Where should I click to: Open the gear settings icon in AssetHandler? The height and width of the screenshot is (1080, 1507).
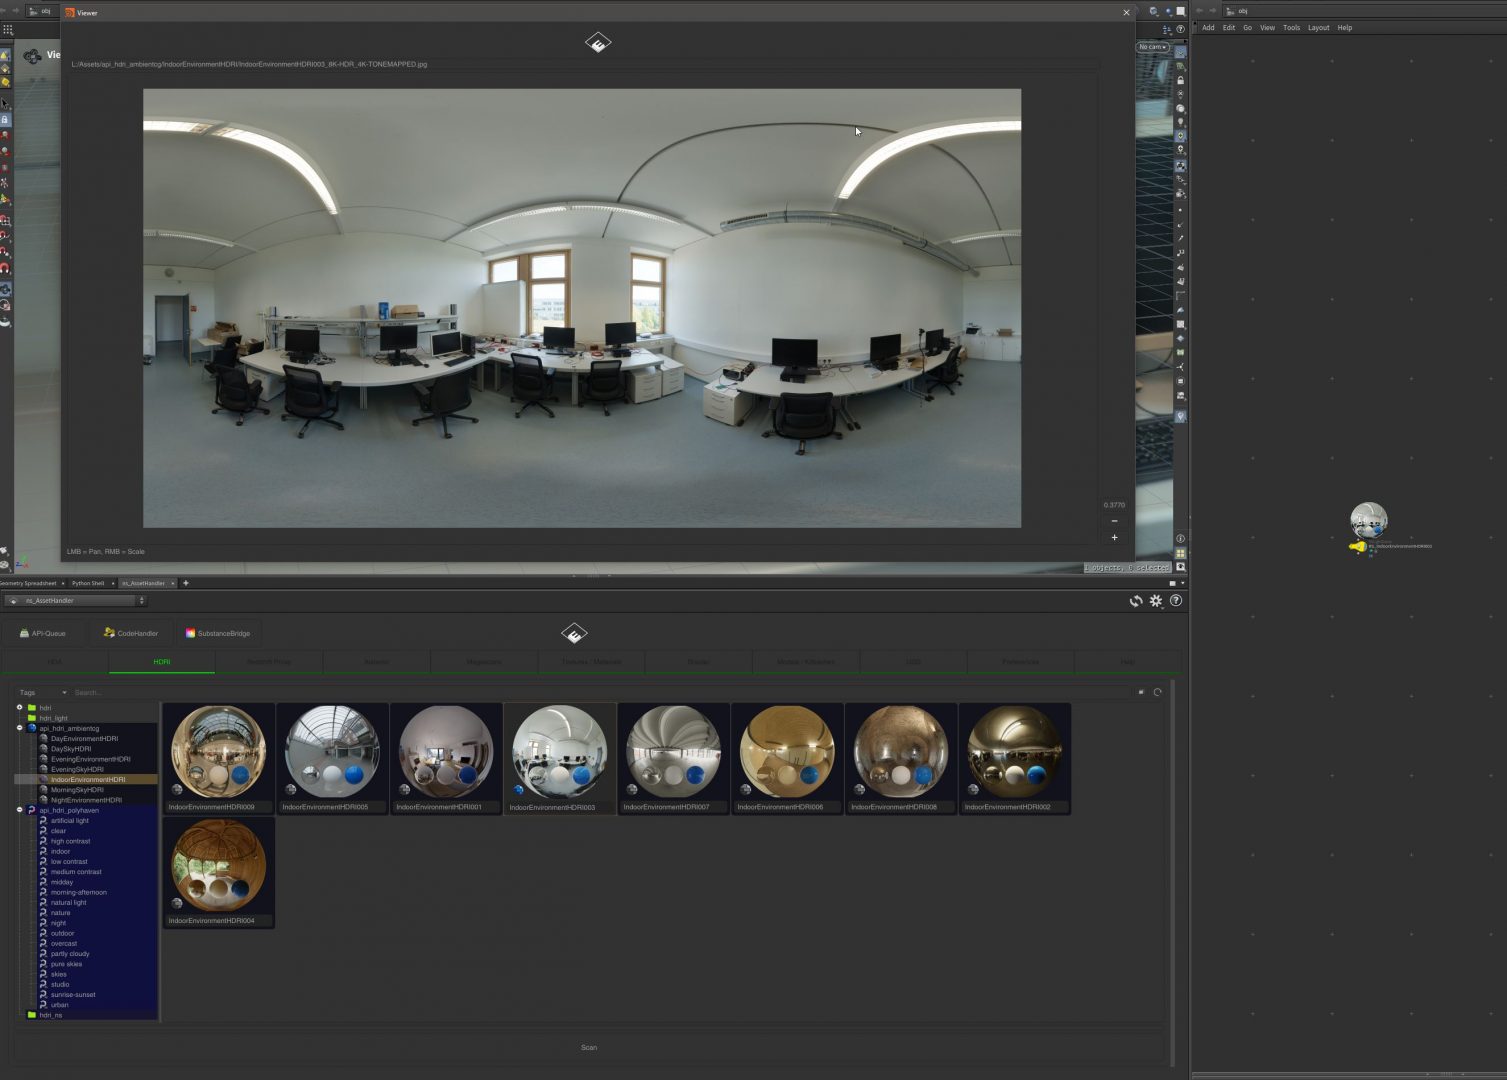[1156, 601]
